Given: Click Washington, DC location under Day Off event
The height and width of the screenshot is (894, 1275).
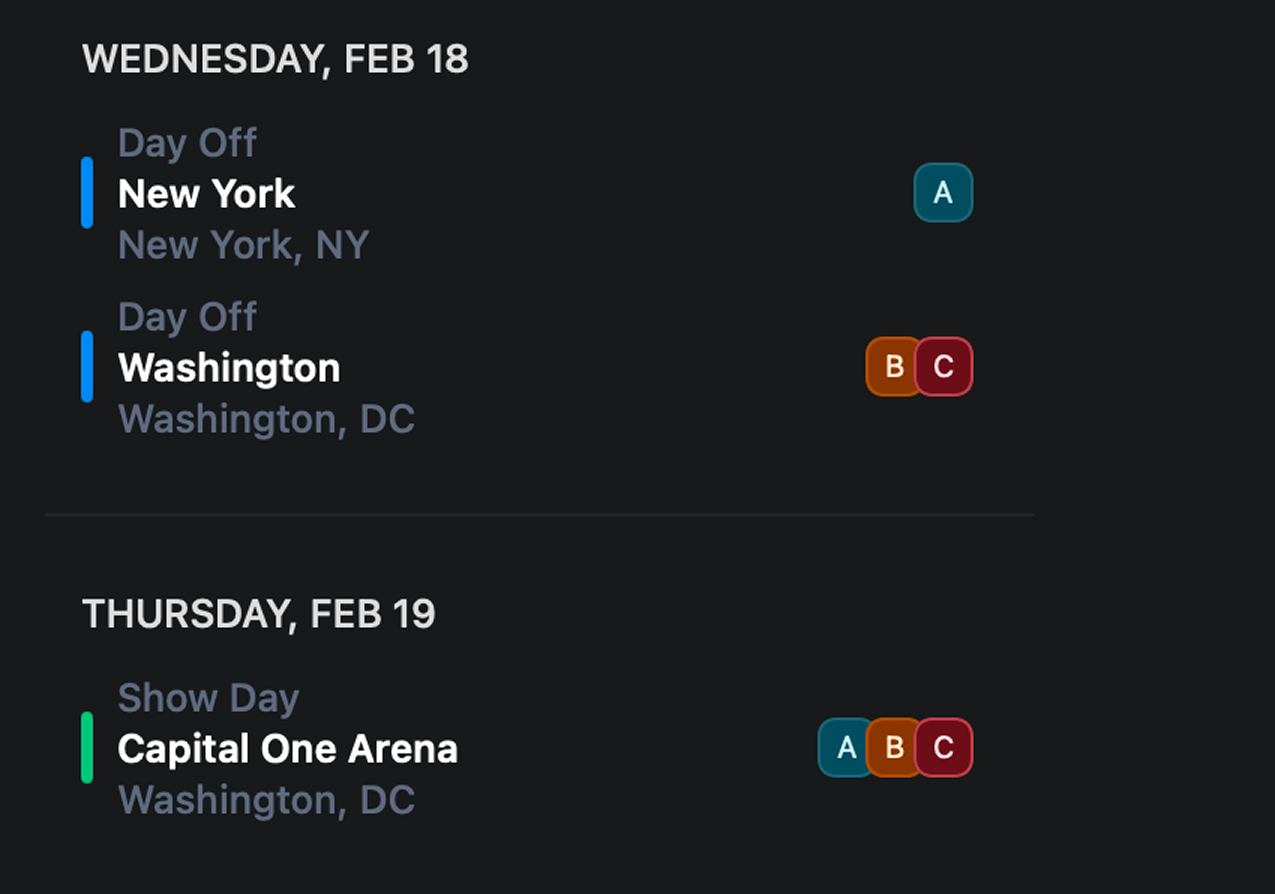Looking at the screenshot, I should point(266,419).
